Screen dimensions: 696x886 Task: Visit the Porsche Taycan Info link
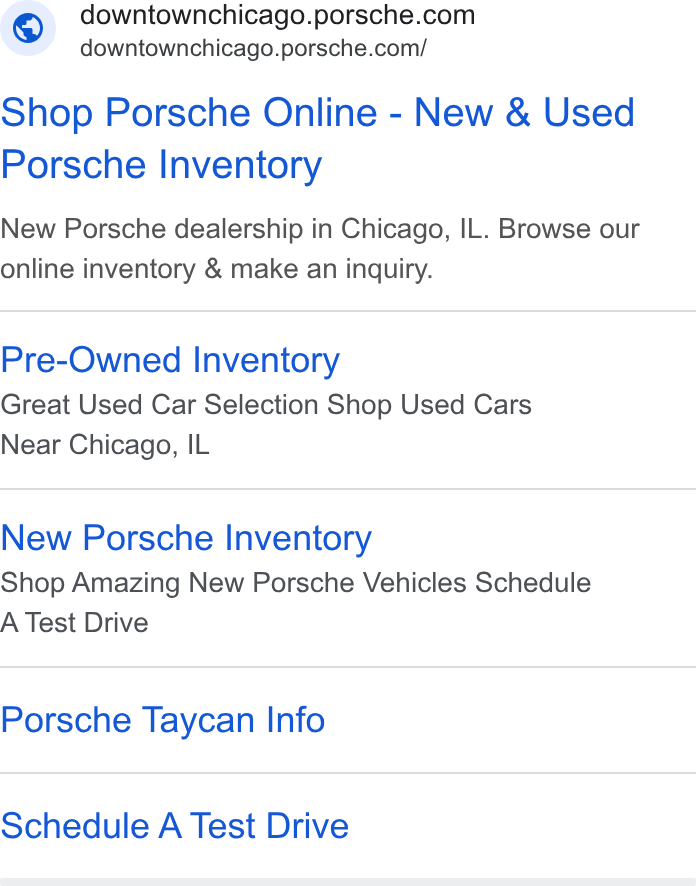(163, 720)
